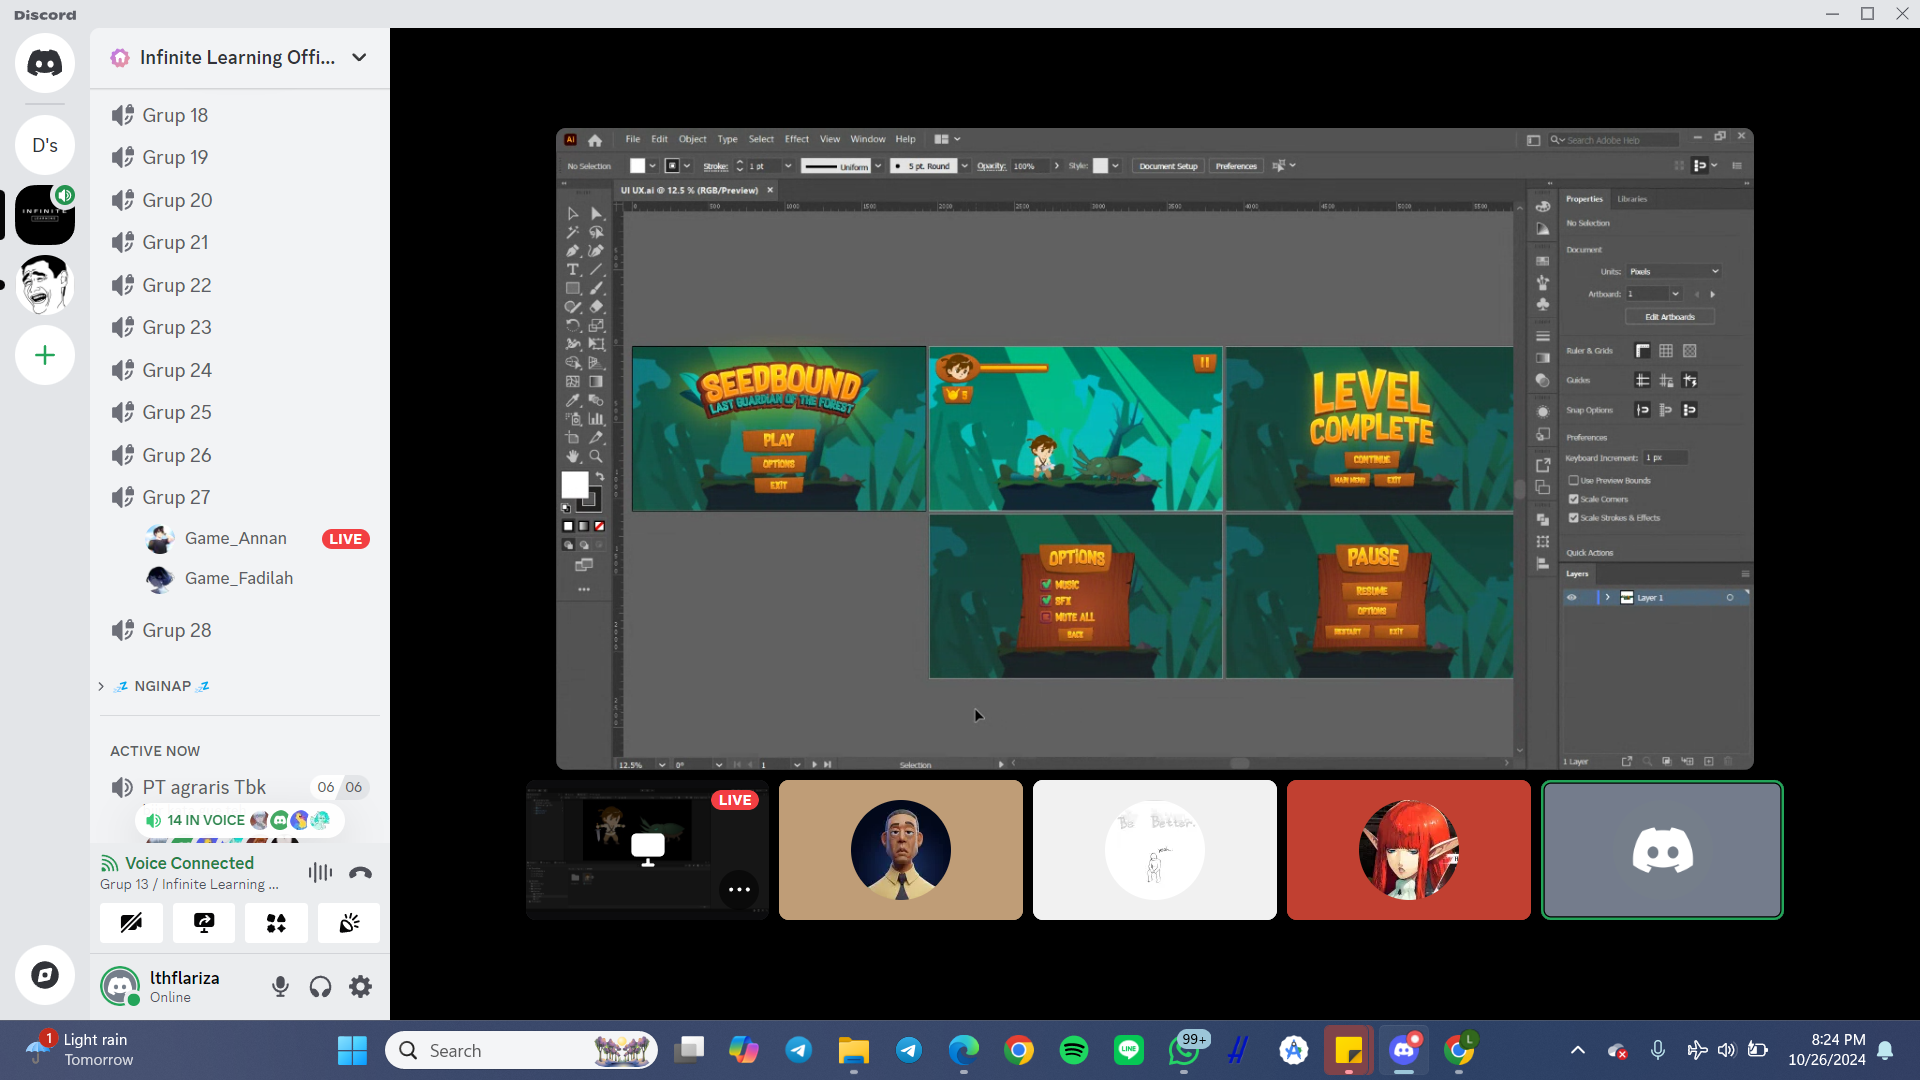Open the Discover servers compass icon

tap(45, 975)
